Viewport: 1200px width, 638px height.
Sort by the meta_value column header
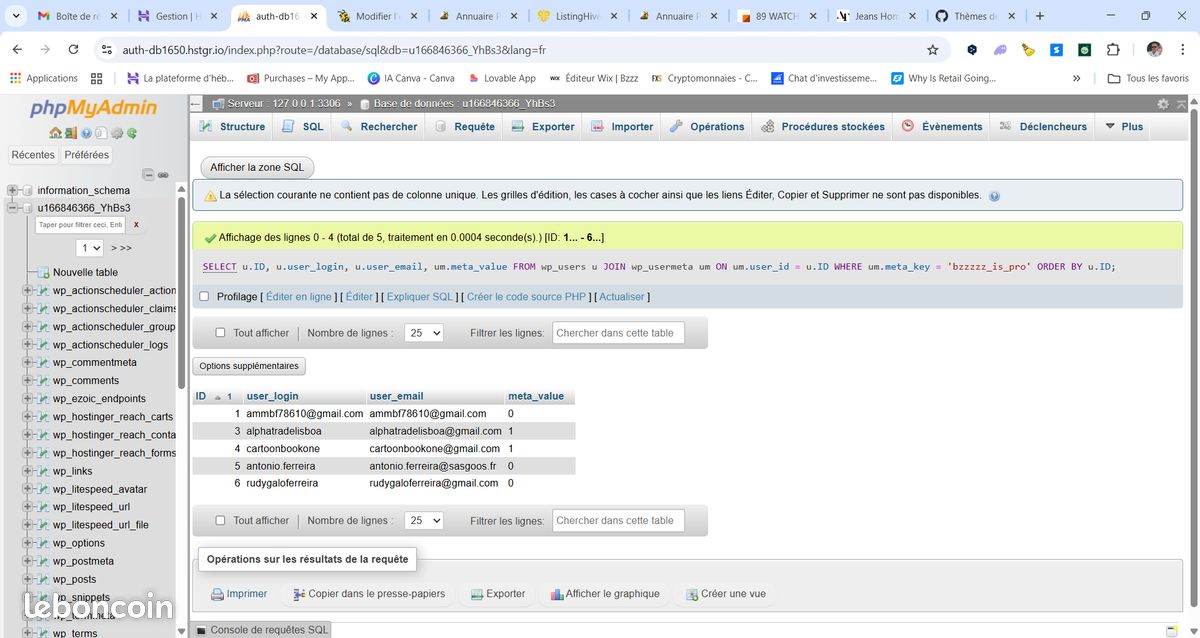[x=536, y=396]
